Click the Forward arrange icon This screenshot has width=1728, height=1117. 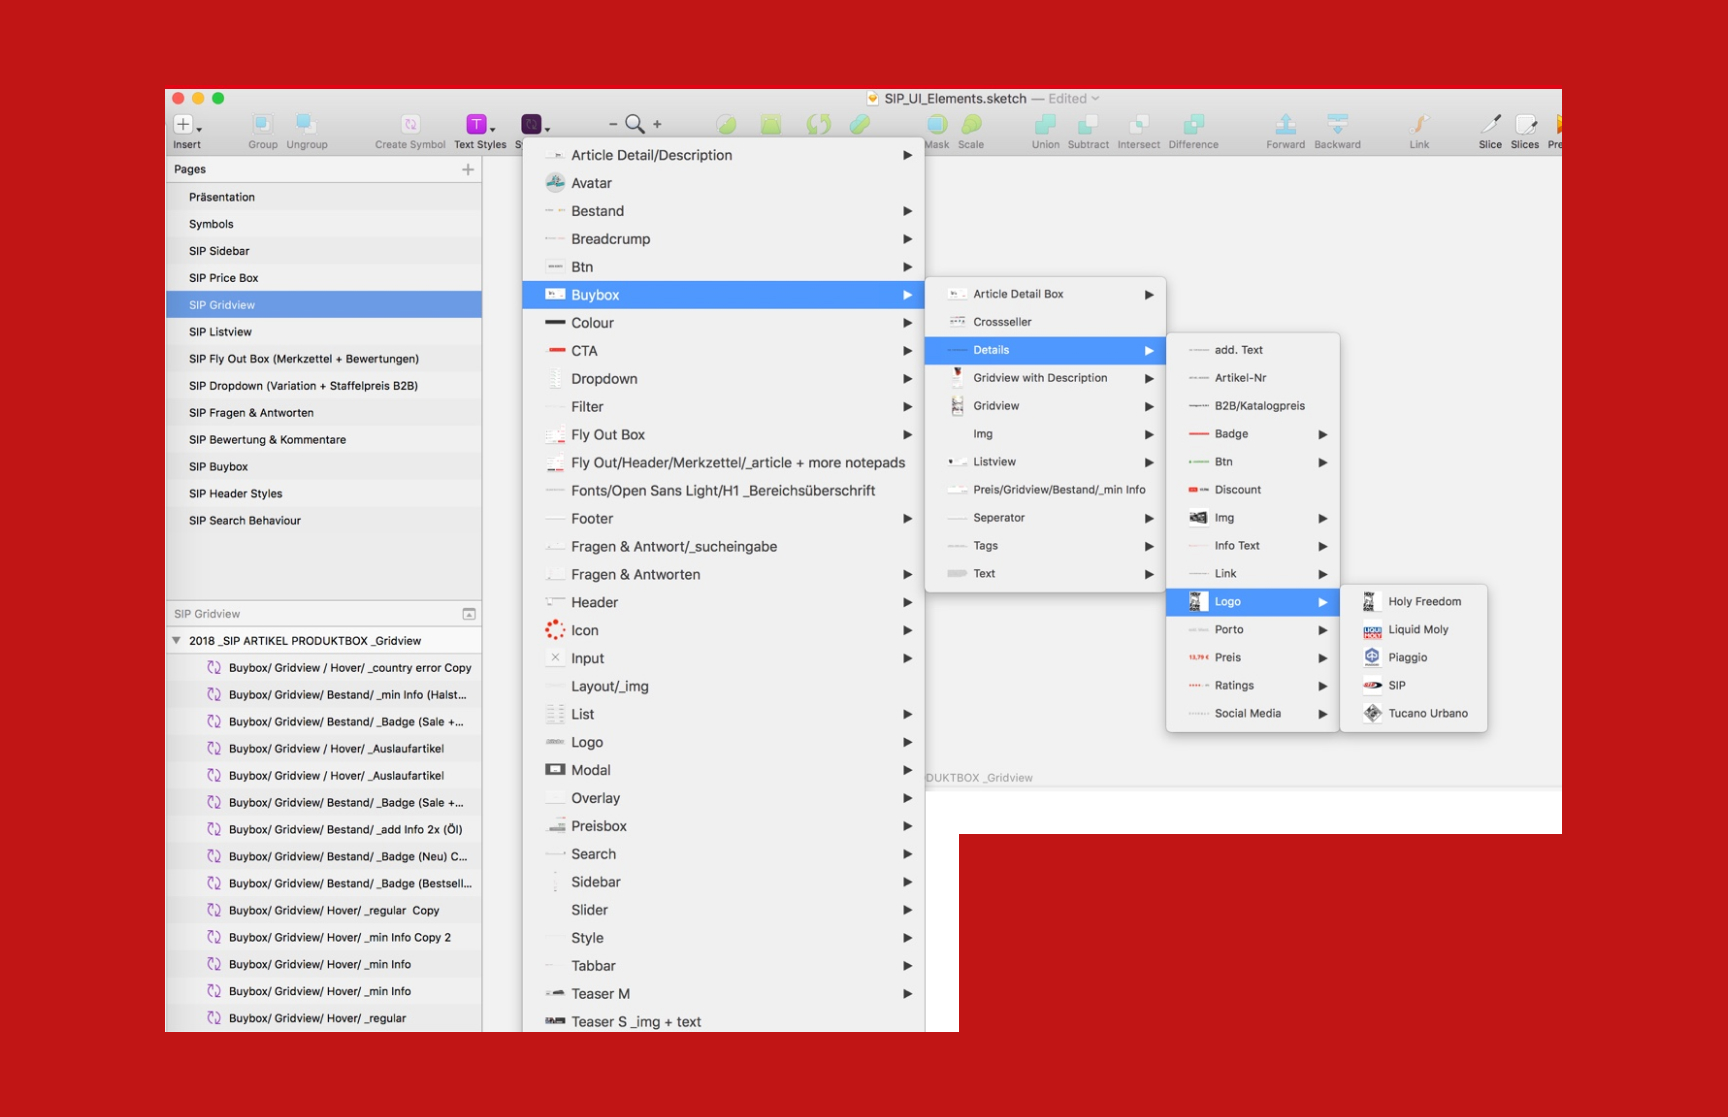click(x=1285, y=124)
